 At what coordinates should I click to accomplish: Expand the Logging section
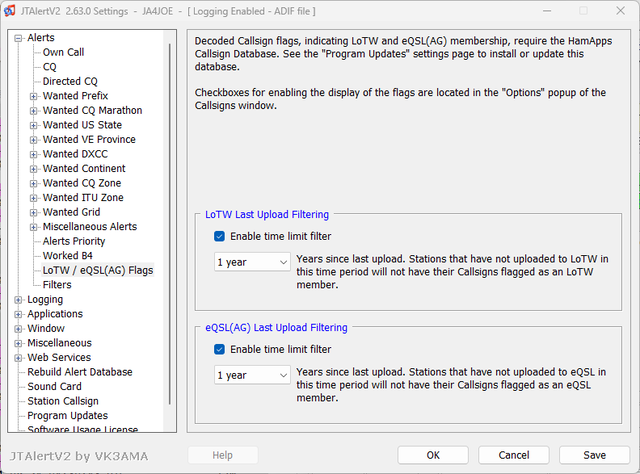[x=19, y=300]
